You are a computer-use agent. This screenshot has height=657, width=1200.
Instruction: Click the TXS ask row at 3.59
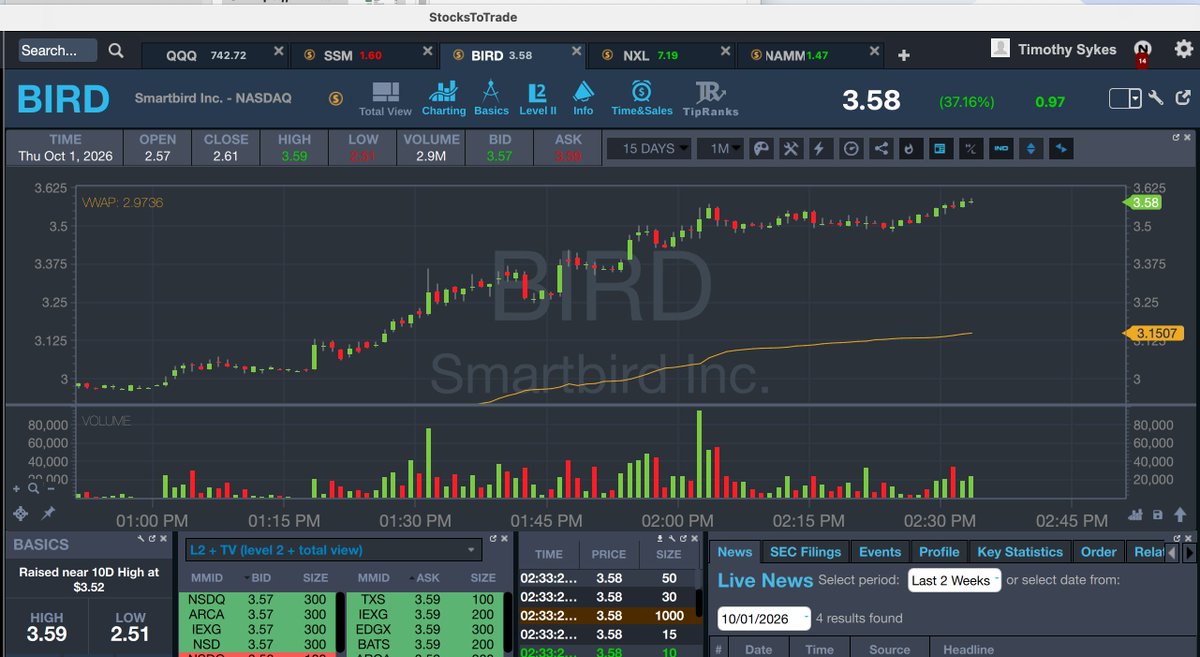point(426,598)
